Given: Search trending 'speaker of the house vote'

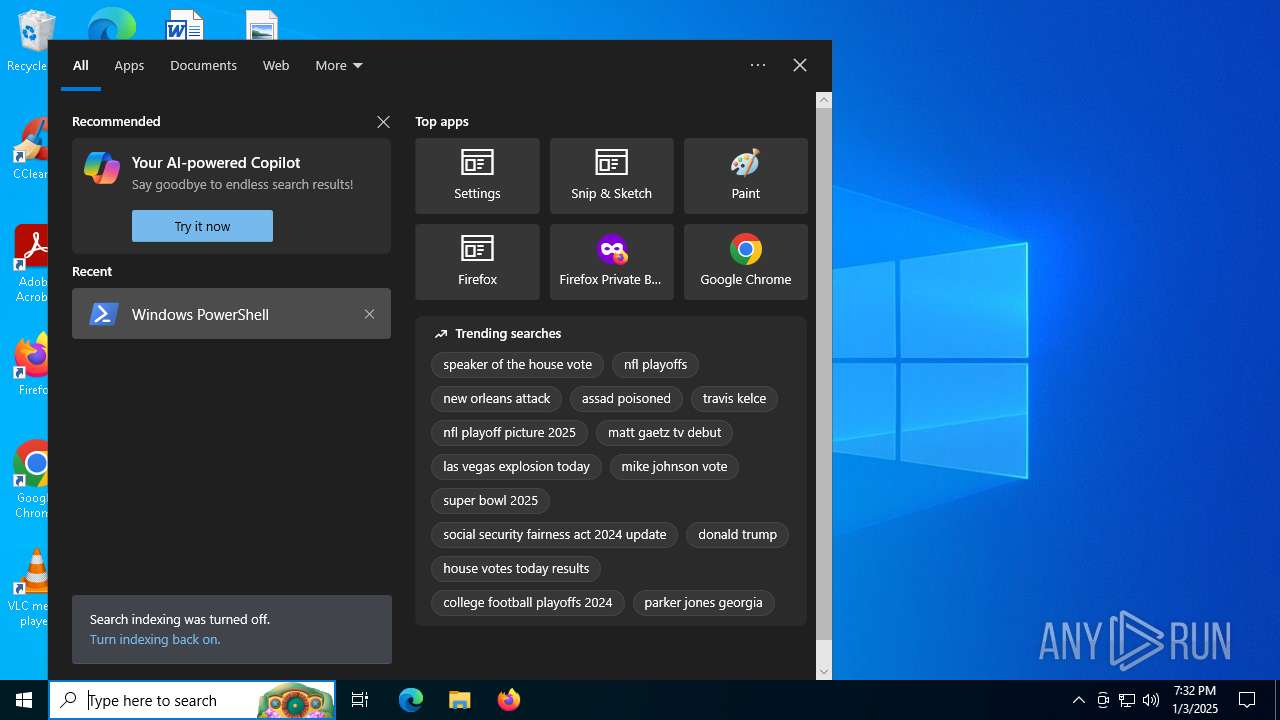Looking at the screenshot, I should [518, 365].
